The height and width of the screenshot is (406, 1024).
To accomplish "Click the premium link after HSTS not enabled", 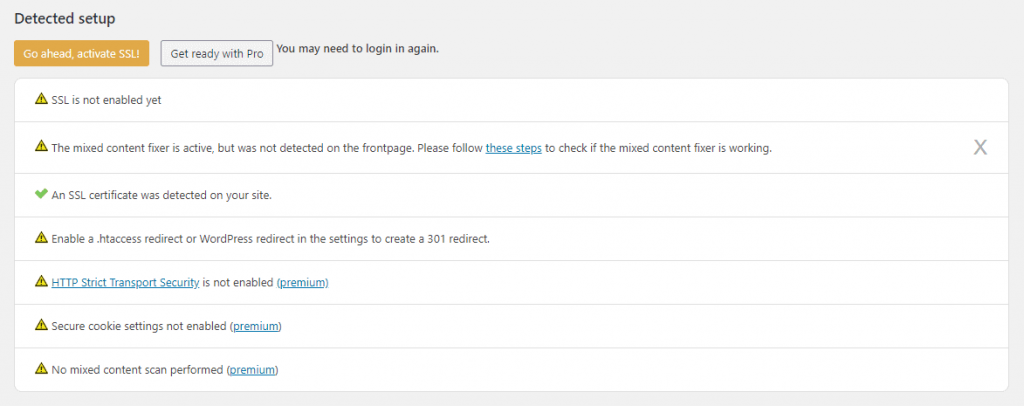I will tap(303, 282).
